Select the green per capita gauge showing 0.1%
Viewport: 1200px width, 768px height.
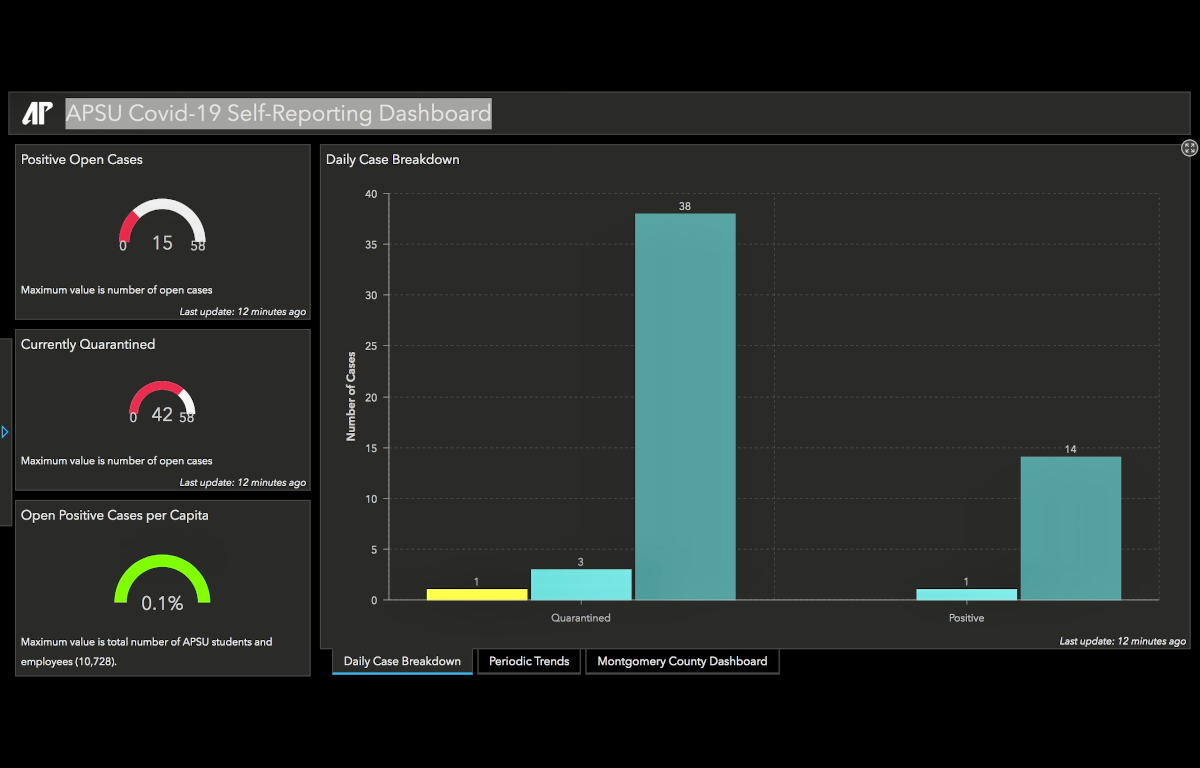coord(162,583)
